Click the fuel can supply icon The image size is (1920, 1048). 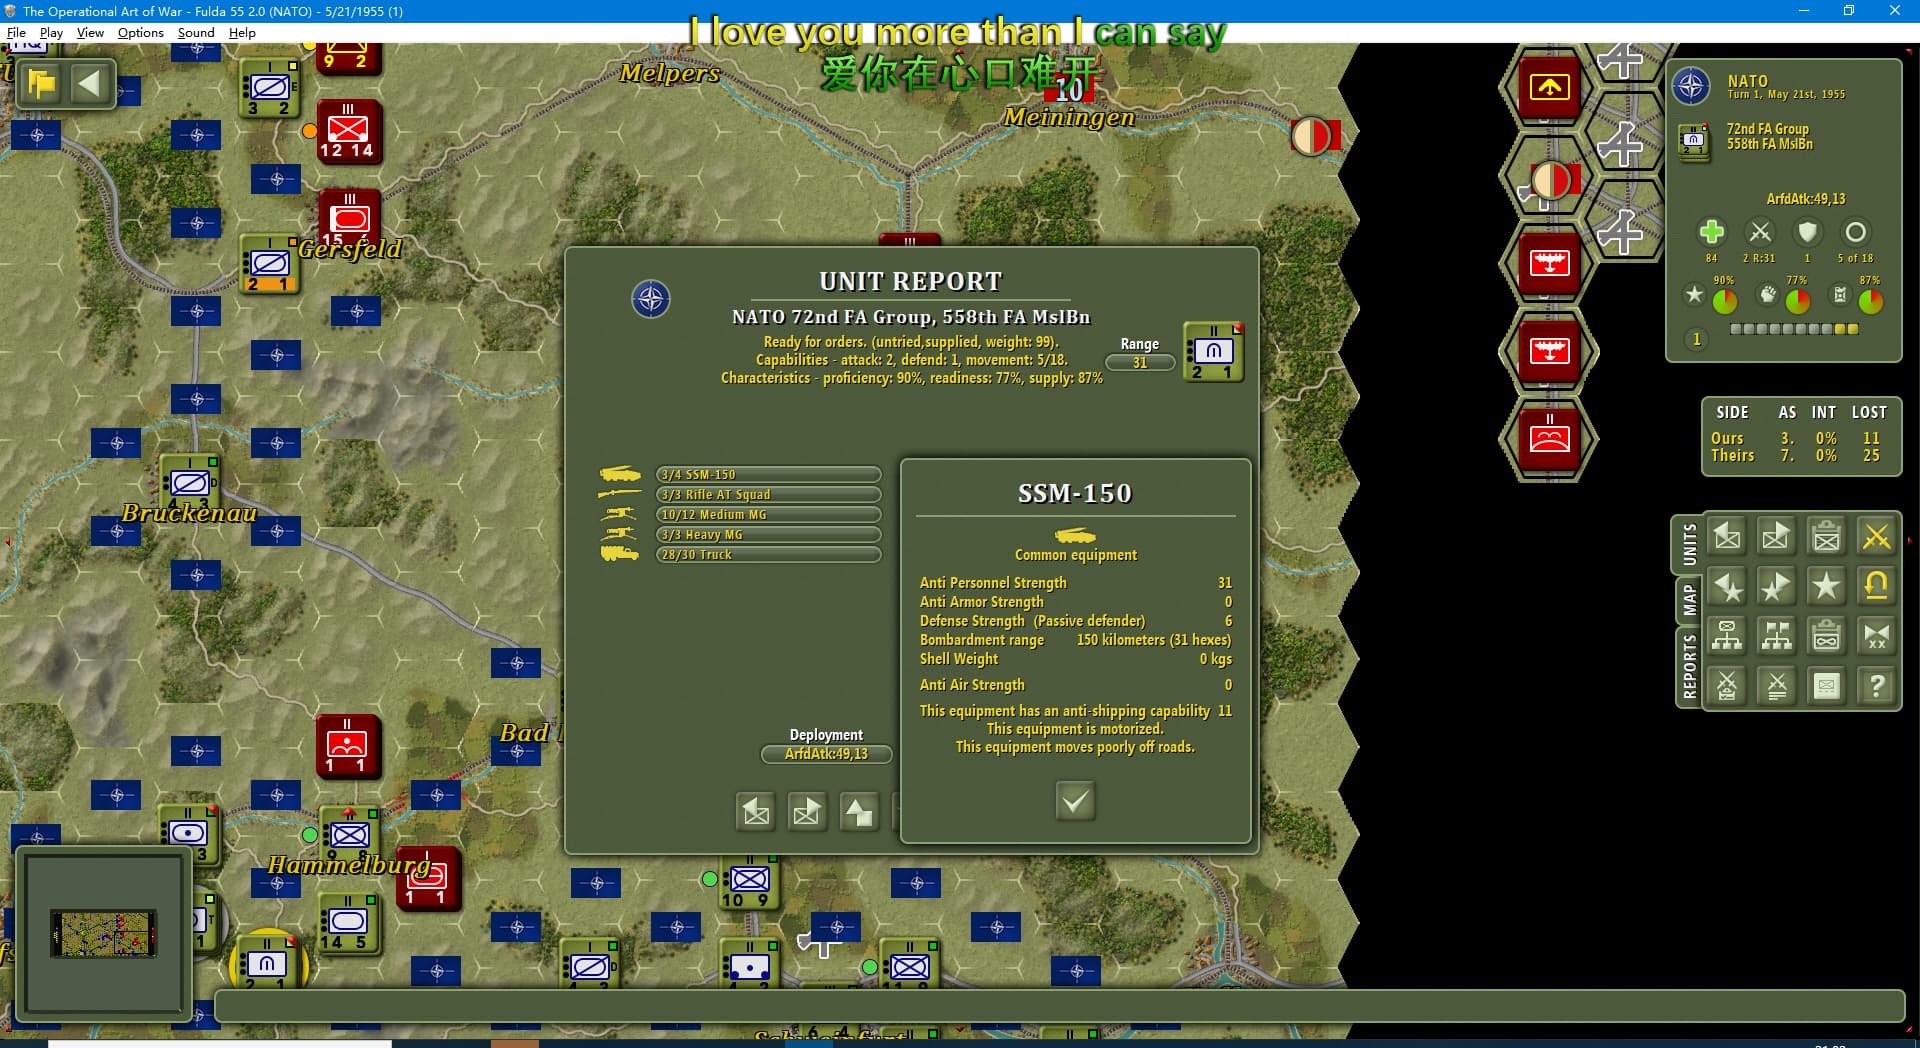point(1839,294)
